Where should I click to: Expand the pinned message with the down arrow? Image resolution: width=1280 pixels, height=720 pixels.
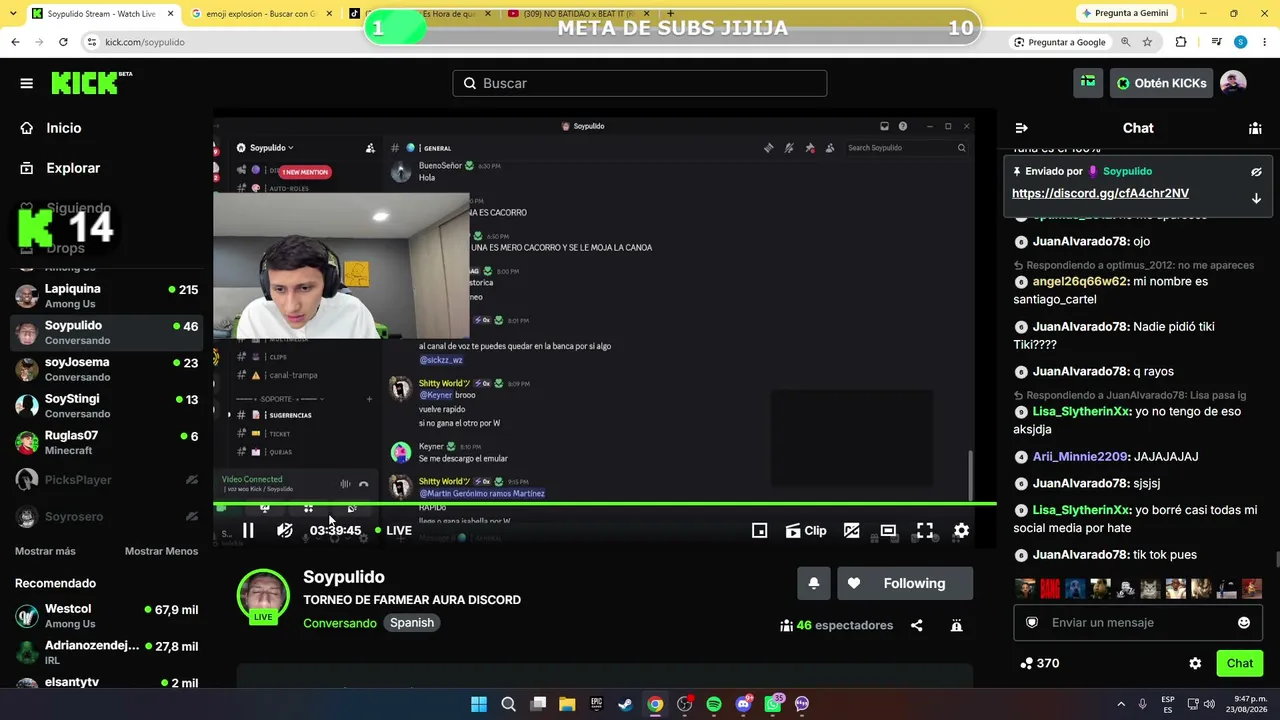(1256, 198)
